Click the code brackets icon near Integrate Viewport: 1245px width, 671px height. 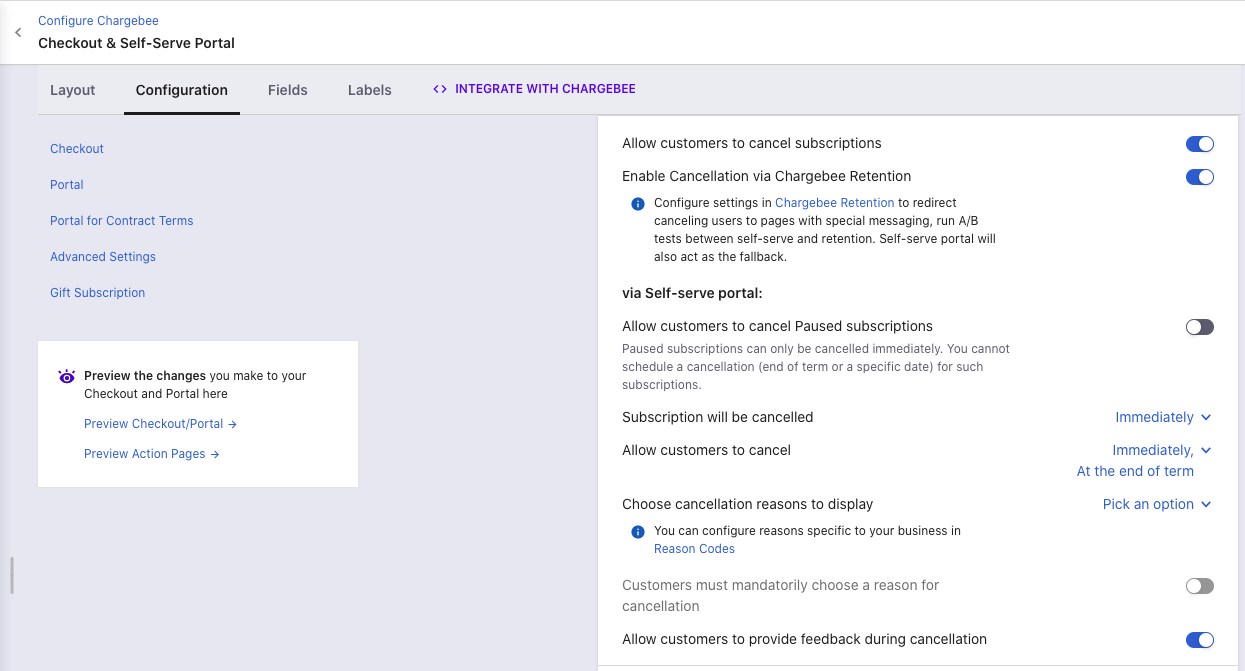click(x=439, y=89)
